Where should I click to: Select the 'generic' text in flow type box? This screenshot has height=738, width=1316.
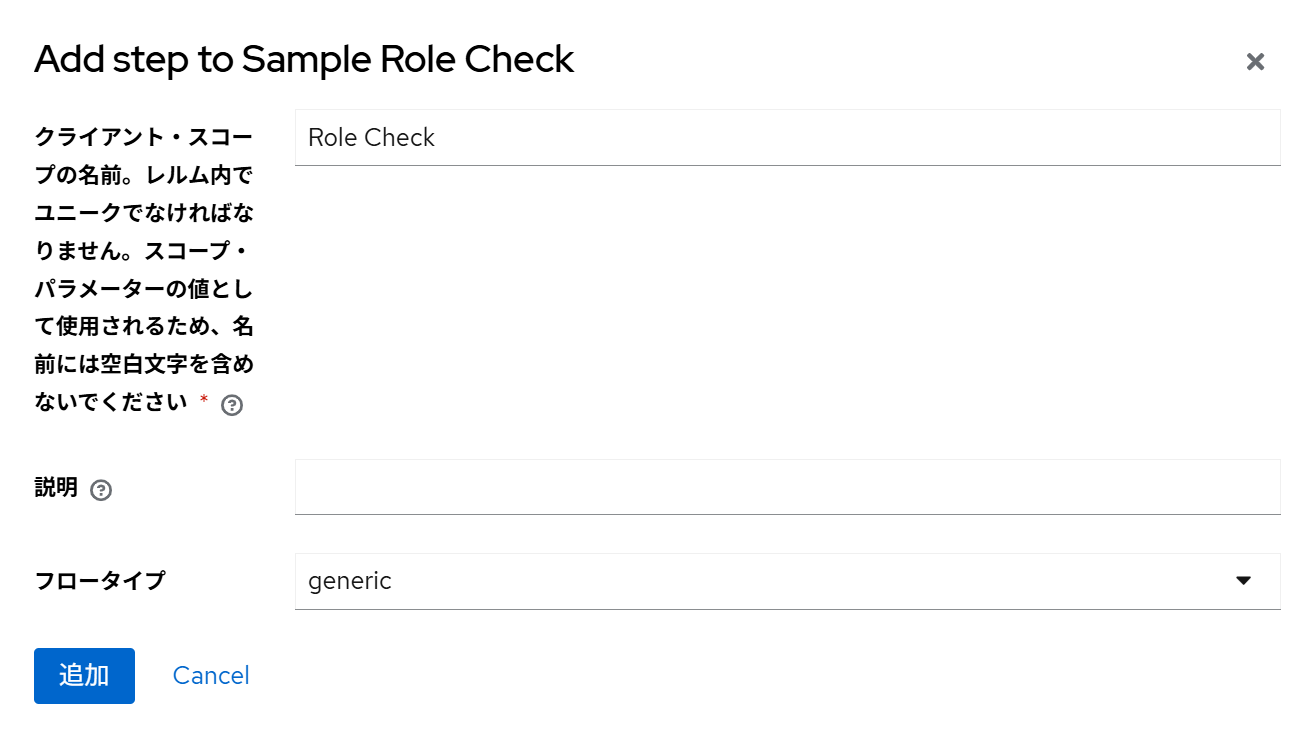[x=350, y=581]
